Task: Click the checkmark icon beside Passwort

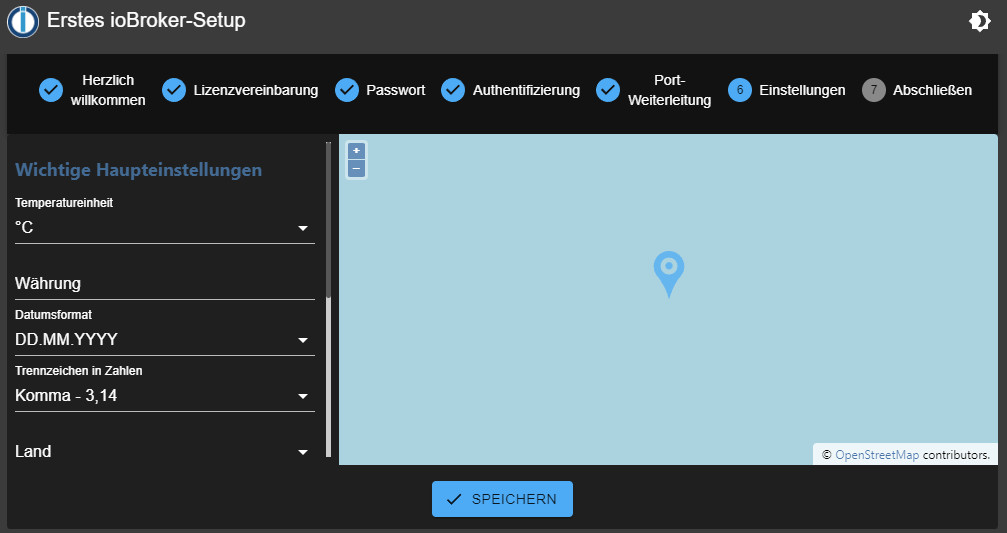Action: [x=347, y=90]
